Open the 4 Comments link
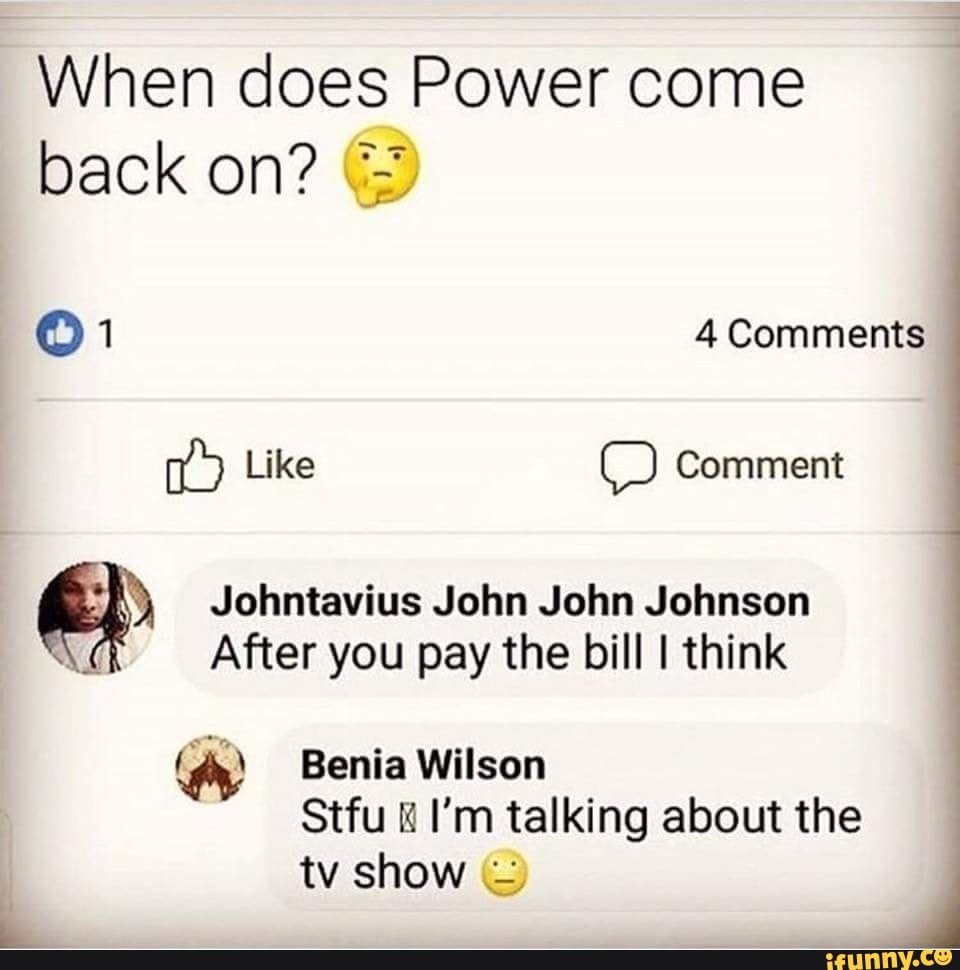This screenshot has height=970, width=960. (x=809, y=335)
